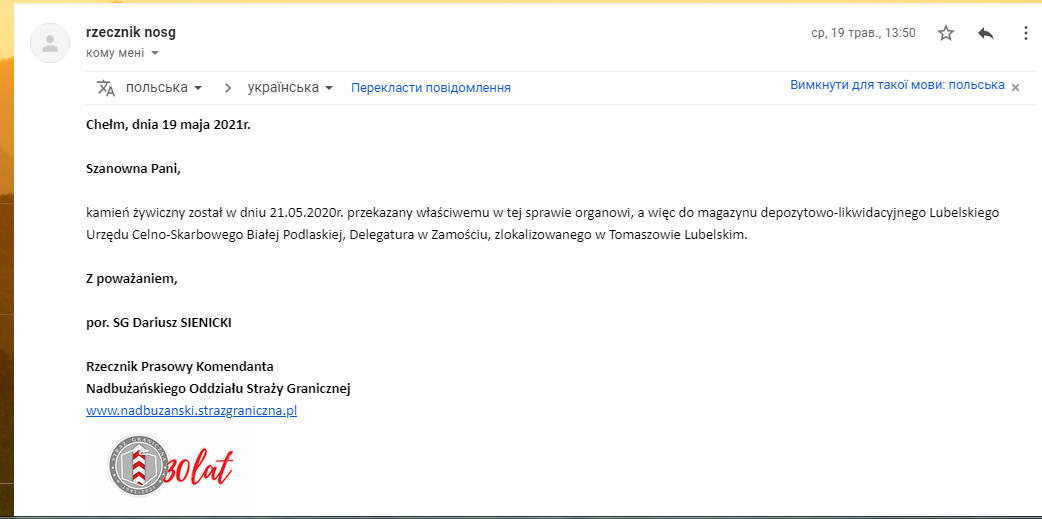Click the sender's profile avatar
The width and height of the screenshot is (1042, 519).
pos(50,43)
